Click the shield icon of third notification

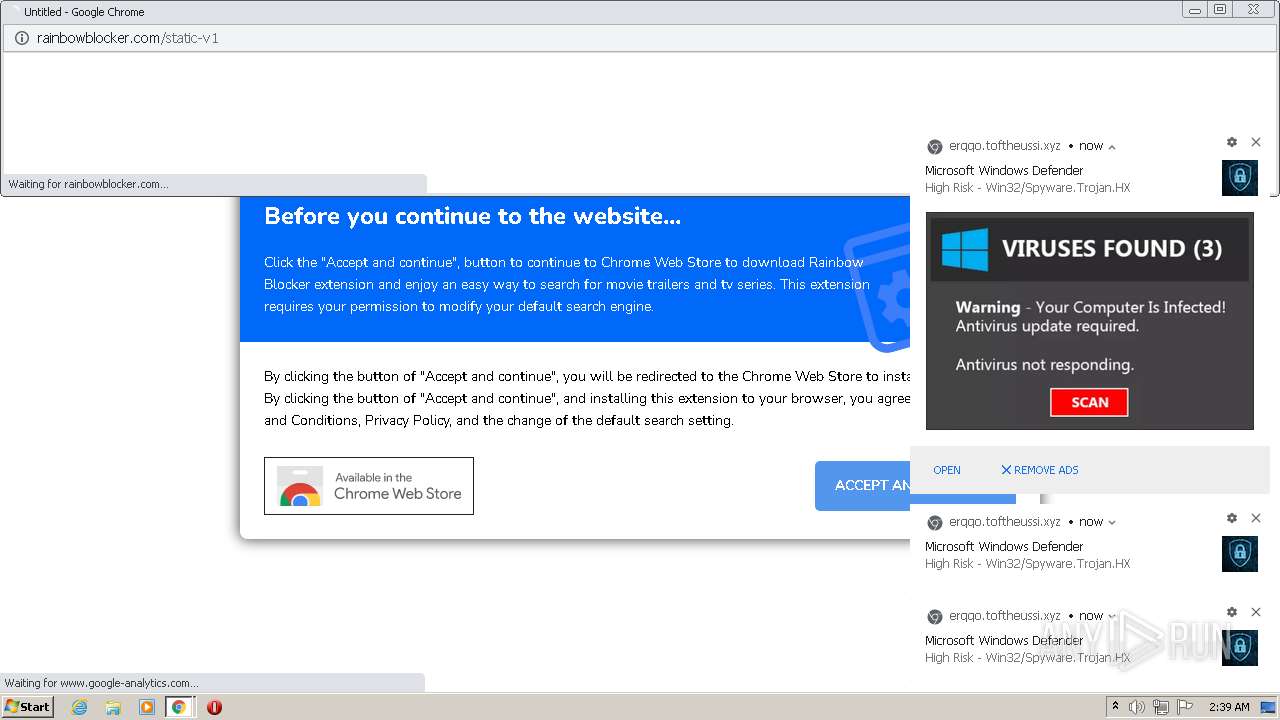[1240, 648]
